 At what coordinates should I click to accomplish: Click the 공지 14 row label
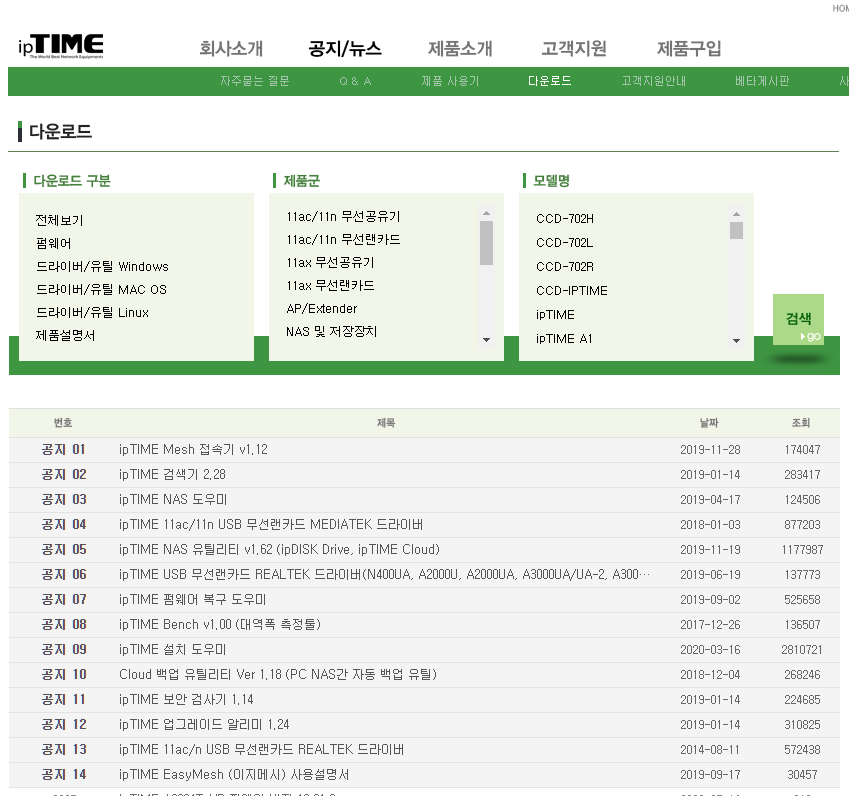64,774
